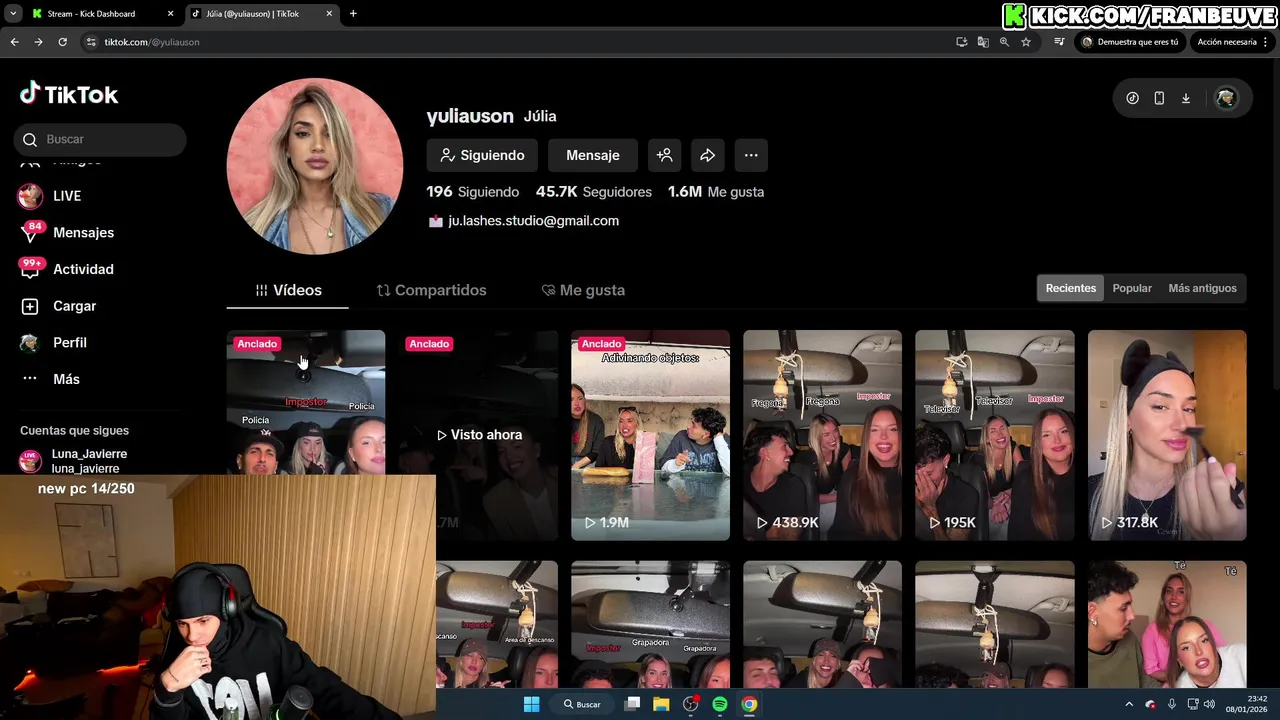Open a new browser tab
The height and width of the screenshot is (720, 1280).
click(353, 14)
